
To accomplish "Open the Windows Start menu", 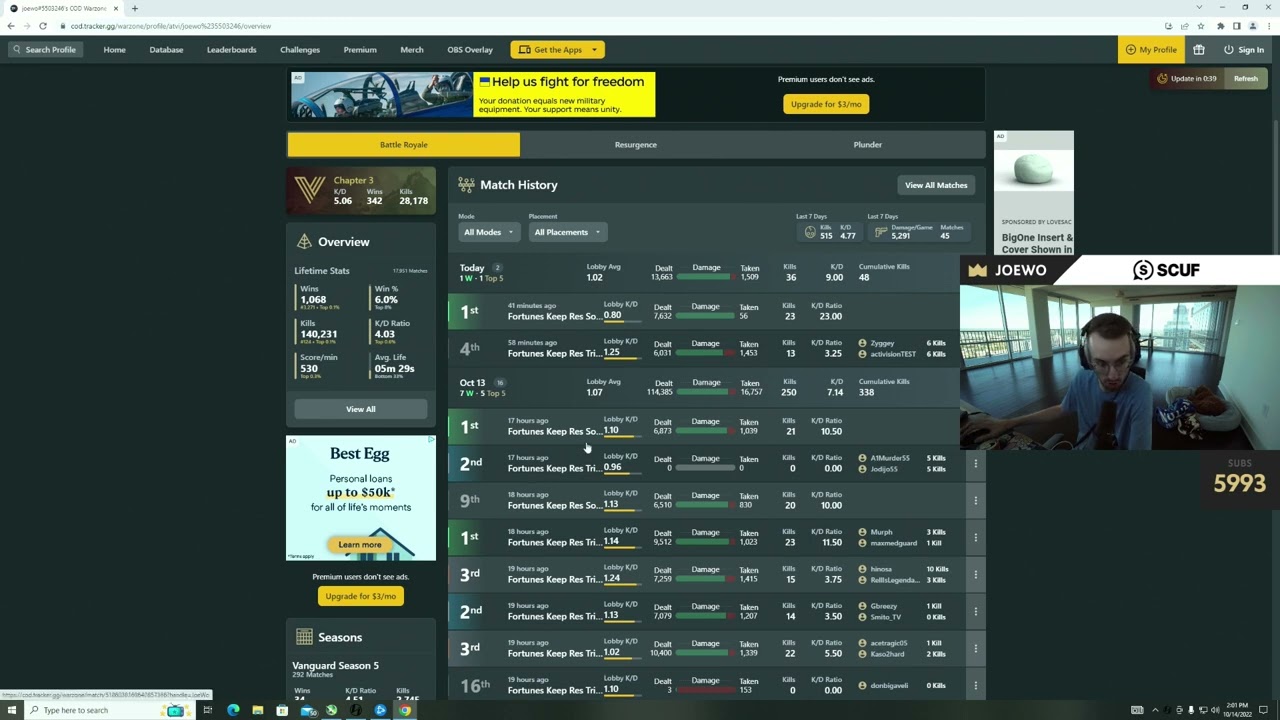I will [11, 710].
